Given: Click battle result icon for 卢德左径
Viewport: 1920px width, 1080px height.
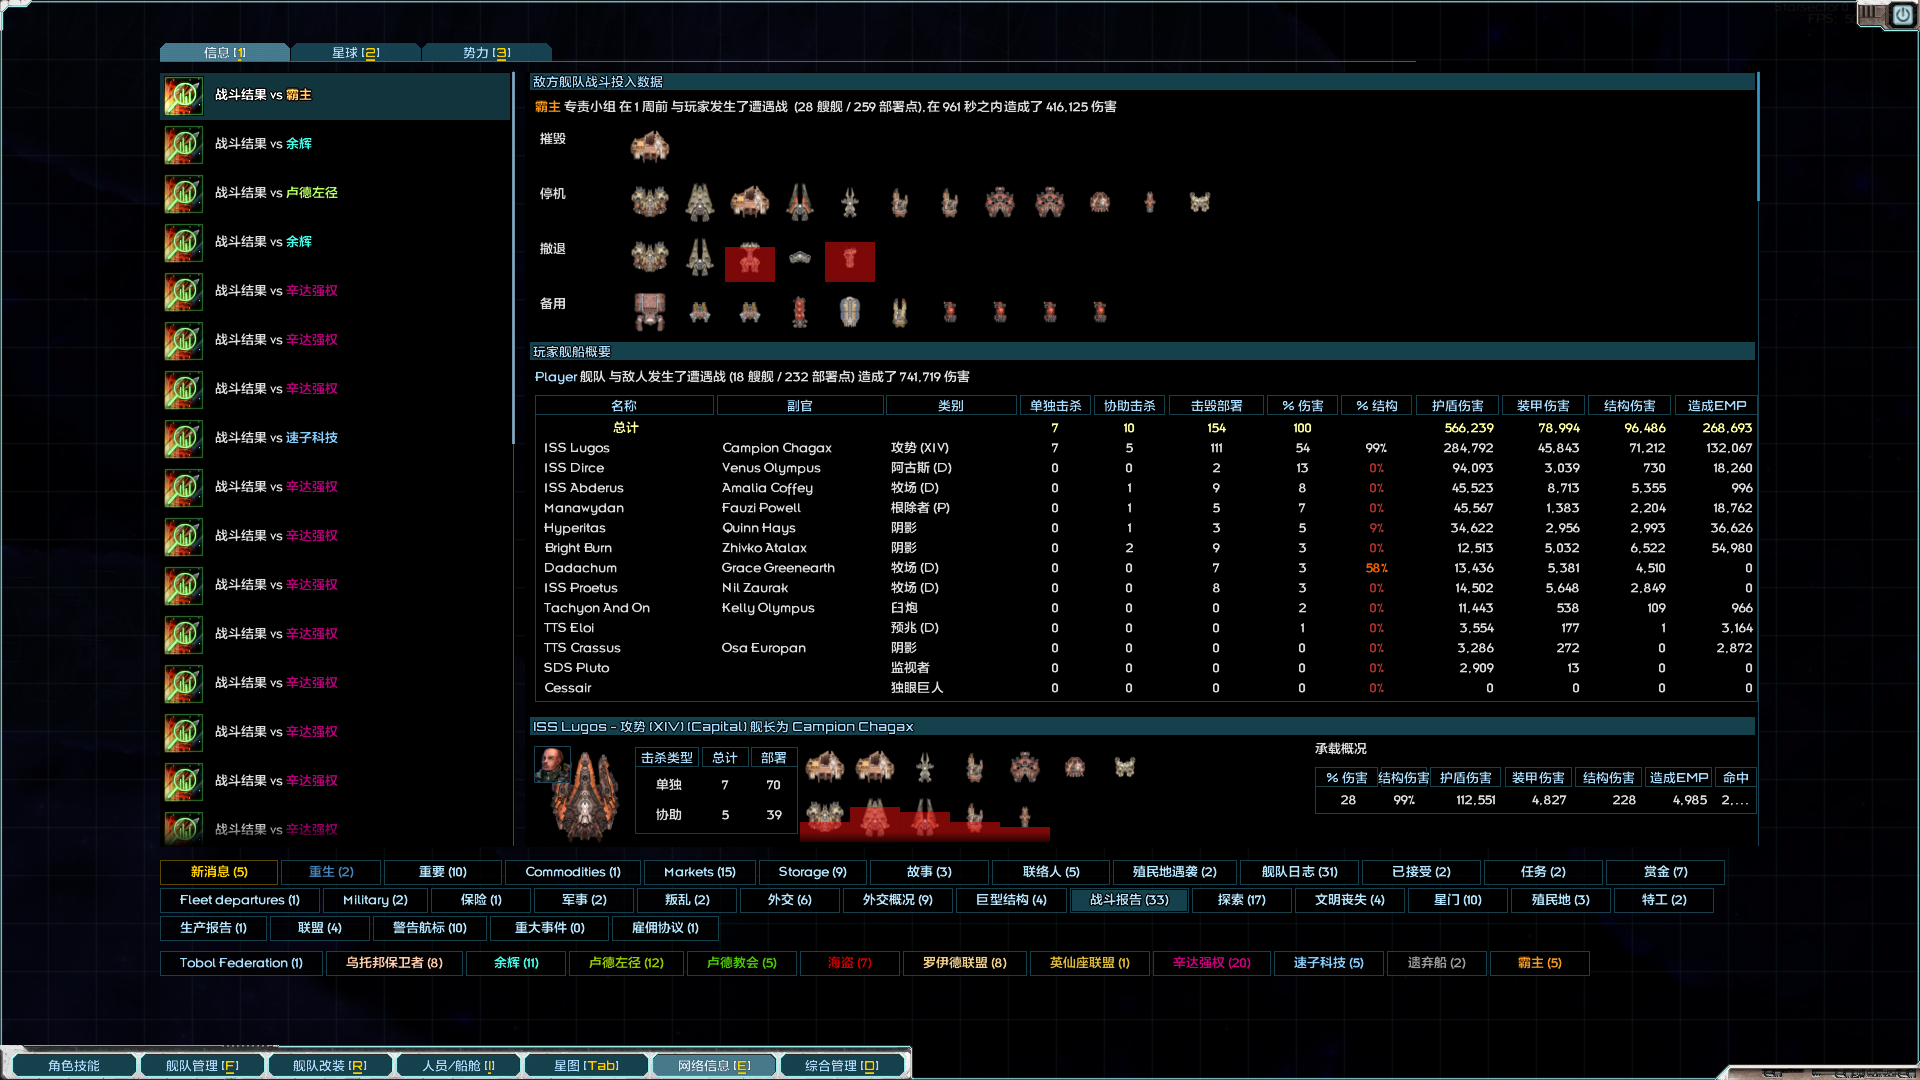Looking at the screenshot, I should coord(184,194).
